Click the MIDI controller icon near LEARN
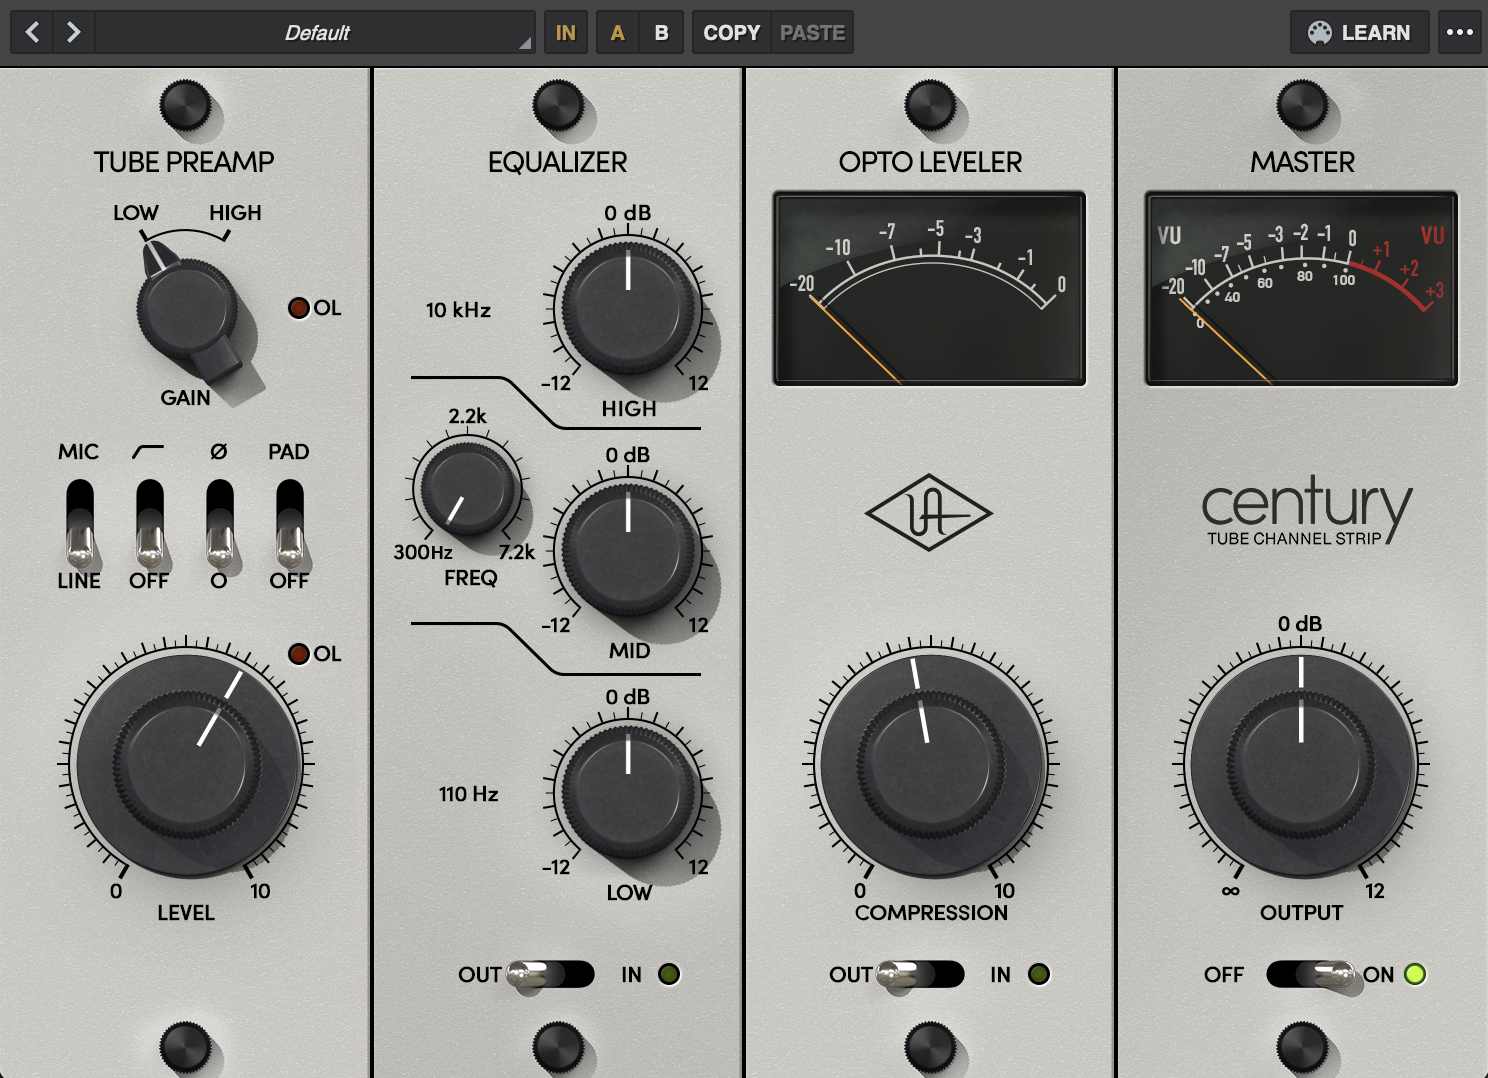 coord(1320,32)
